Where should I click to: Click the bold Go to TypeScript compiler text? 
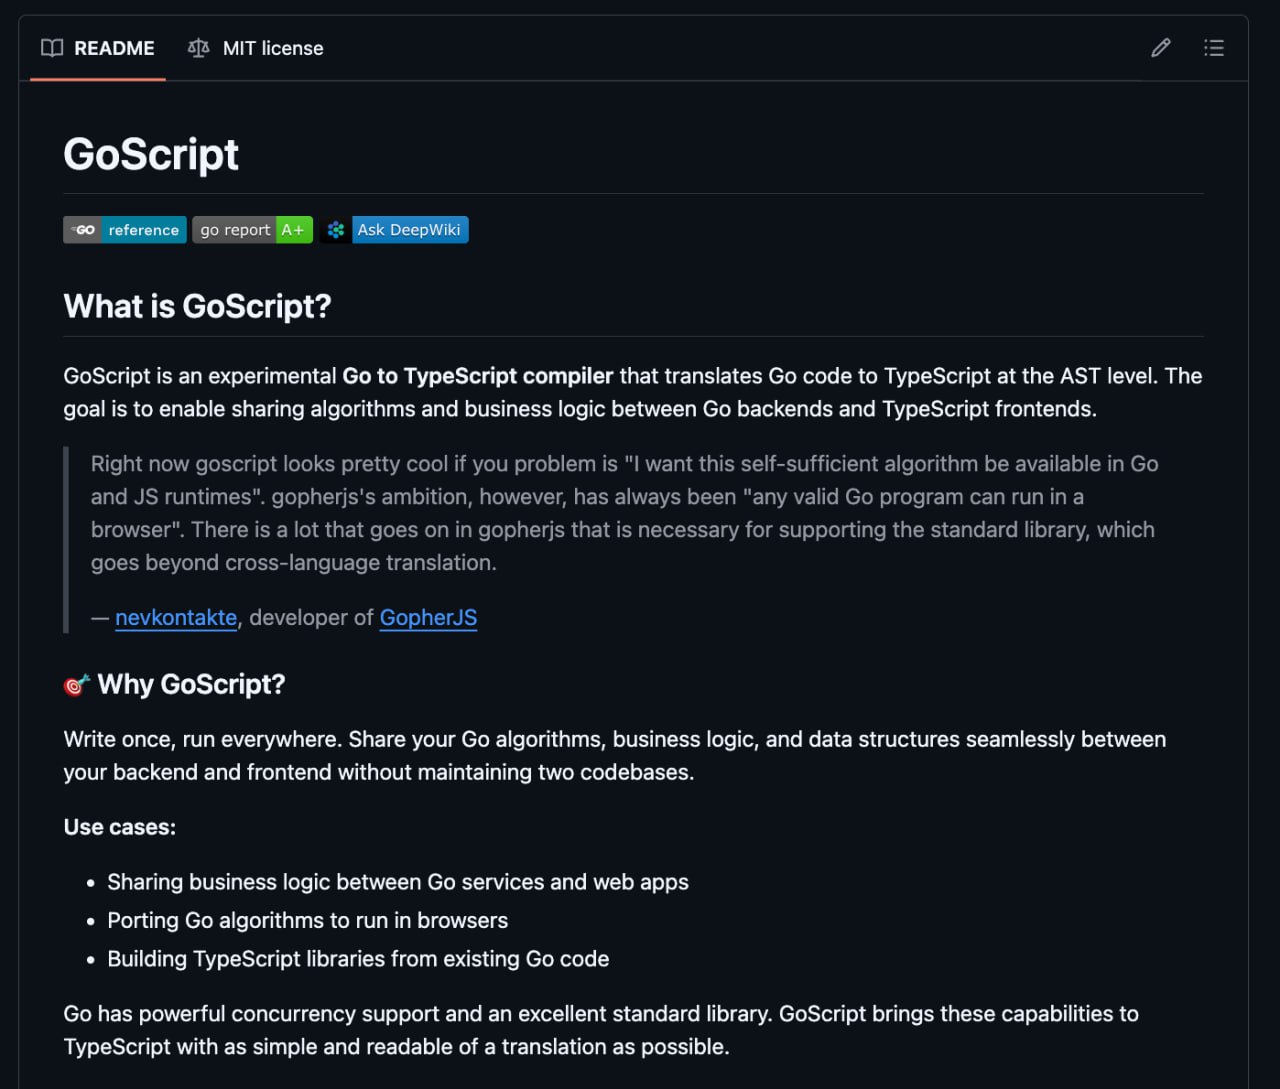coord(477,376)
